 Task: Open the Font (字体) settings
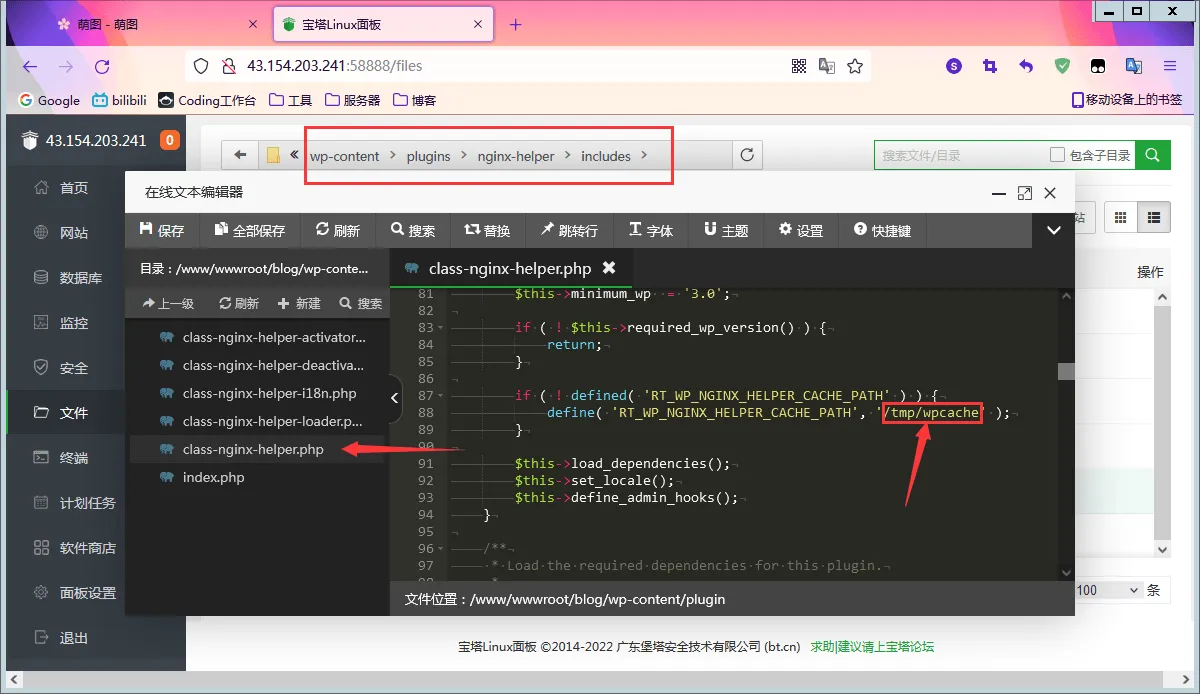pos(651,230)
